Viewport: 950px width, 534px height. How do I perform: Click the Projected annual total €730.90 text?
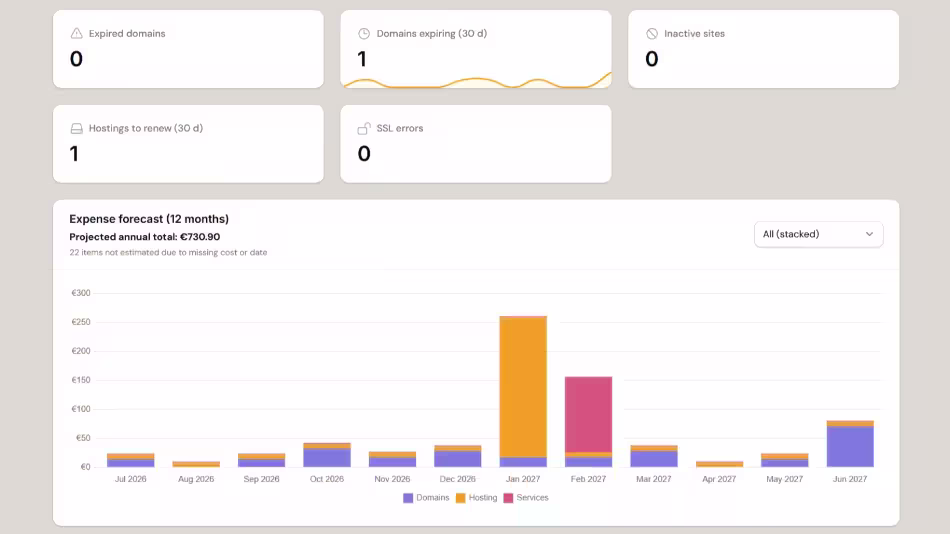pyautogui.click(x=145, y=237)
